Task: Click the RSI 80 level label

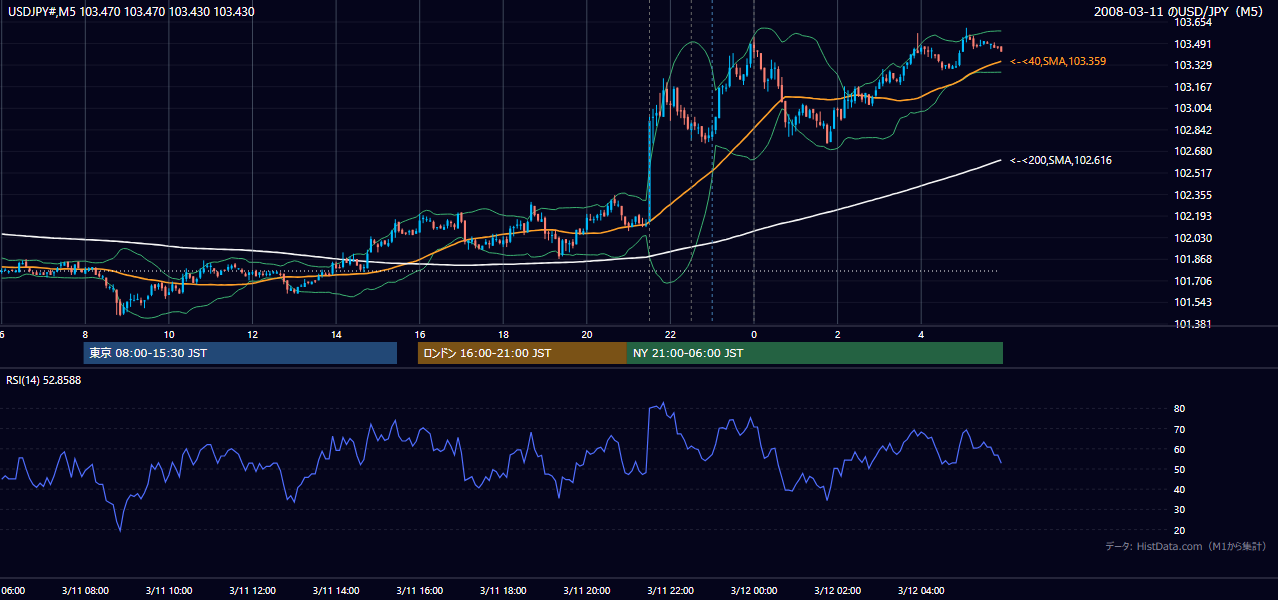Action: (1179, 409)
